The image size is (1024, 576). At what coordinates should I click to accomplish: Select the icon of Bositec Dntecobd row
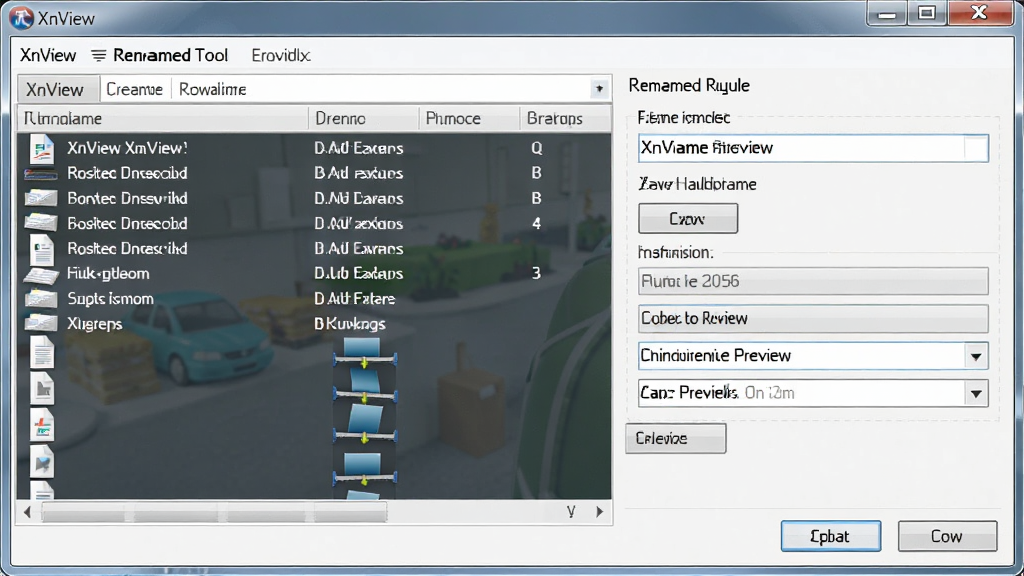40,223
